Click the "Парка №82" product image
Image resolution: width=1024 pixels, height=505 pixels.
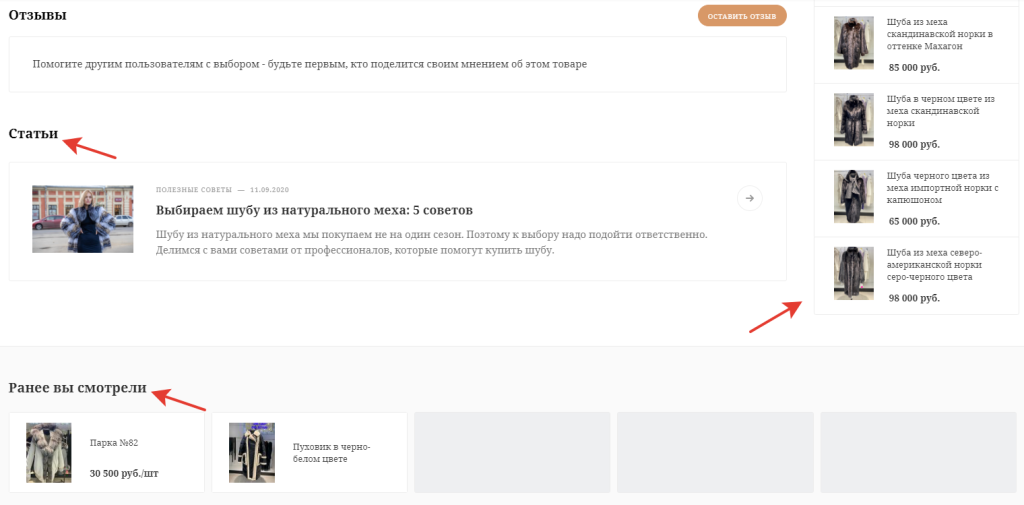coord(48,453)
